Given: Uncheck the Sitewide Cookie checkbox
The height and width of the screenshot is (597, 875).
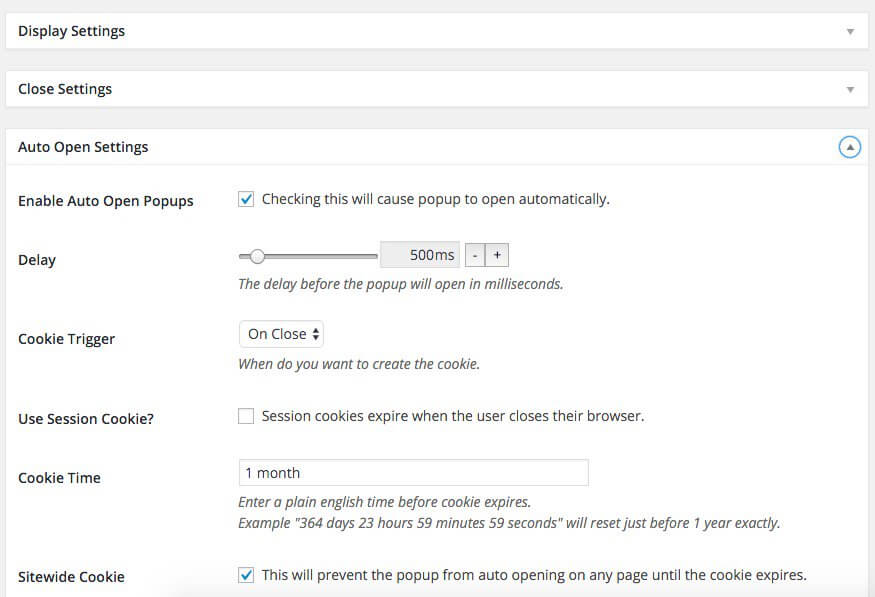Looking at the screenshot, I should tap(246, 575).
